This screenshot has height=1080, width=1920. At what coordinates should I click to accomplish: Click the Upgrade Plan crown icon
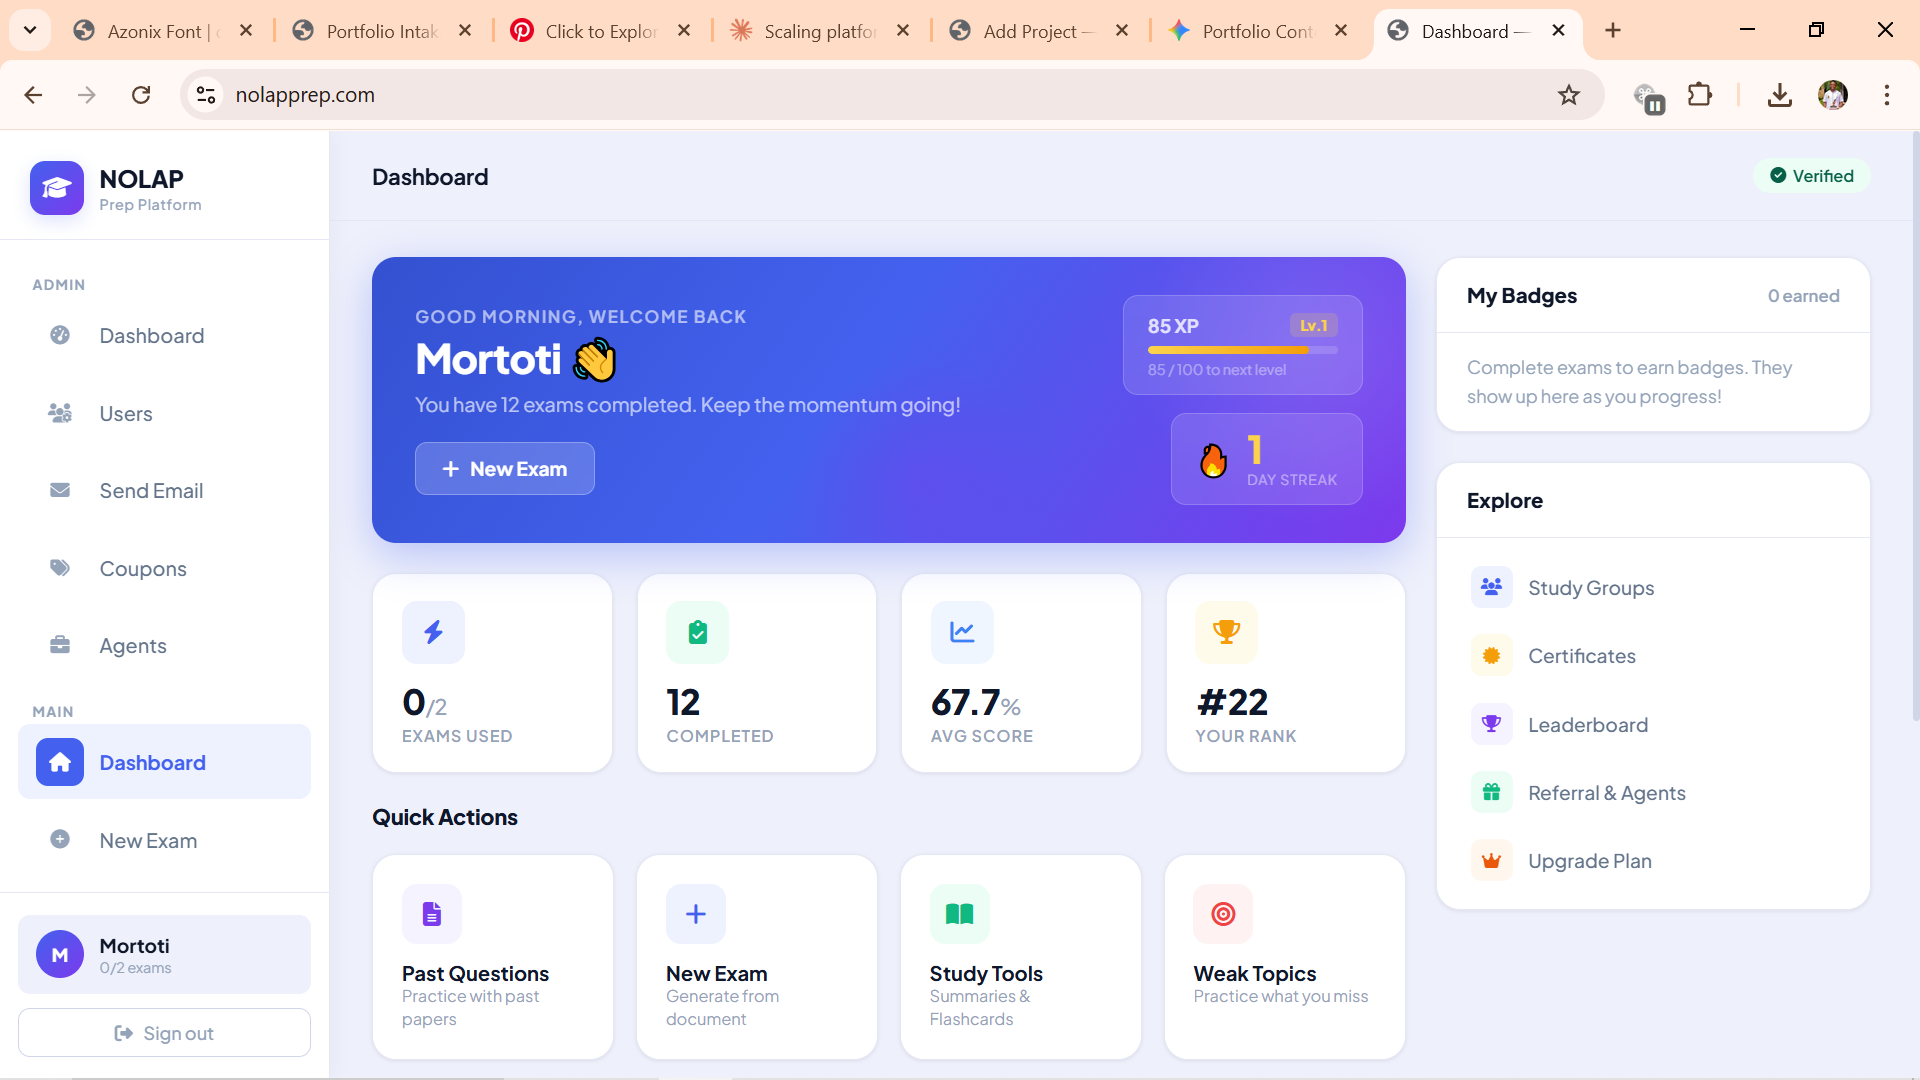[x=1491, y=861]
